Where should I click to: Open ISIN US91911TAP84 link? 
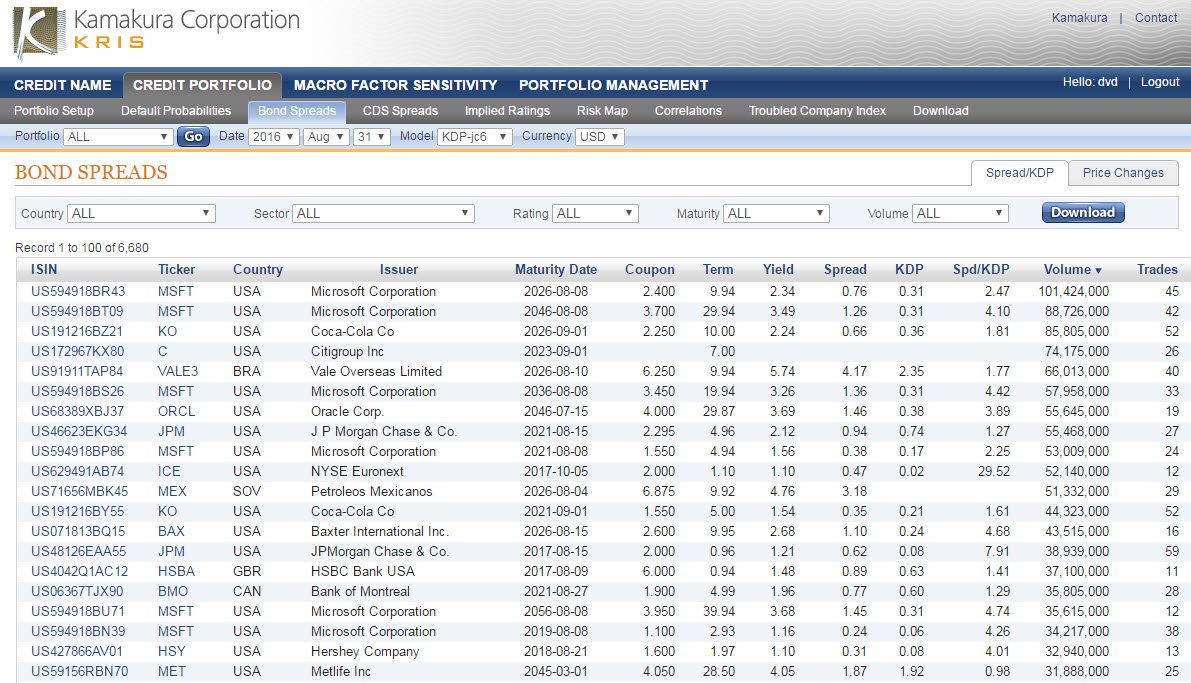point(77,372)
